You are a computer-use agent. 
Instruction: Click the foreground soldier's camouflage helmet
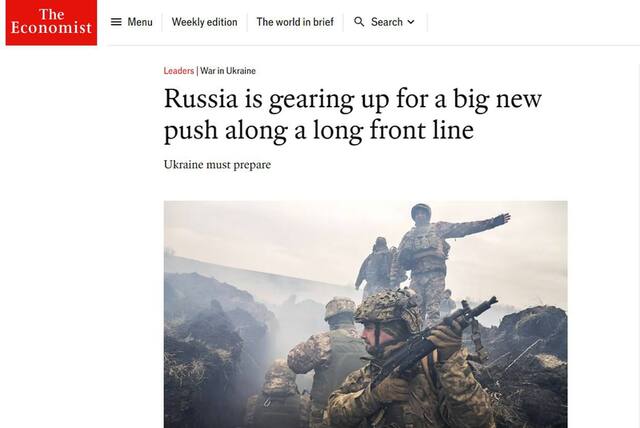(387, 306)
